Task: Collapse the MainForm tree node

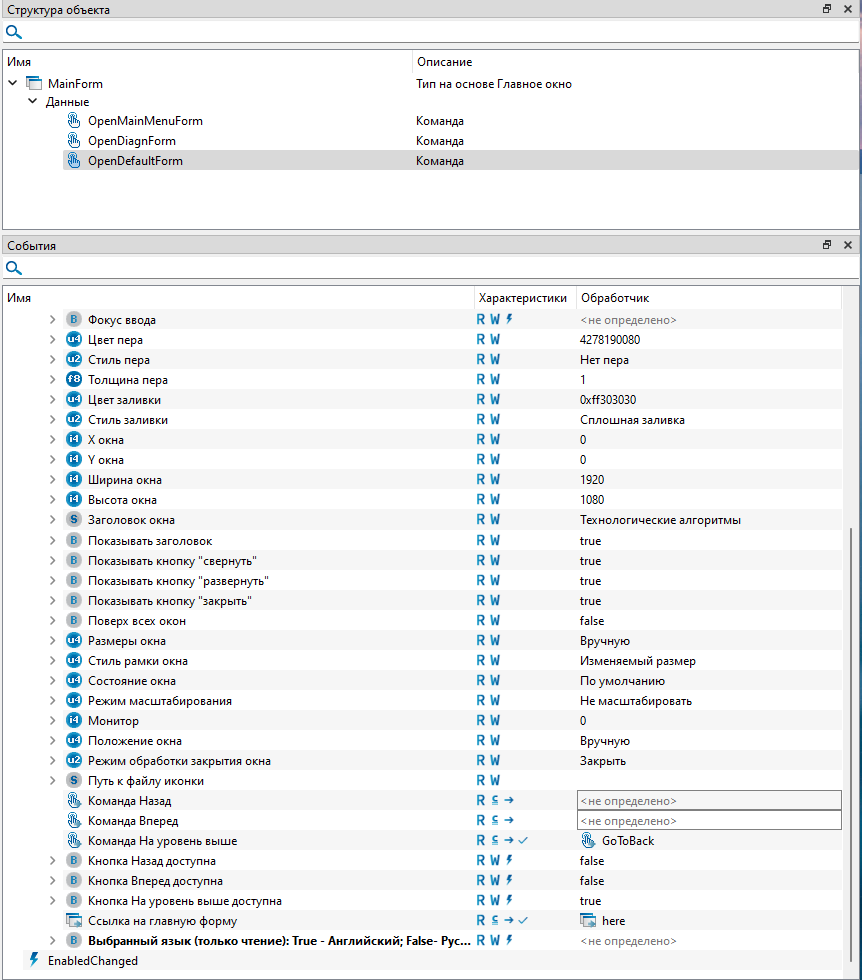Action: pos(12,84)
